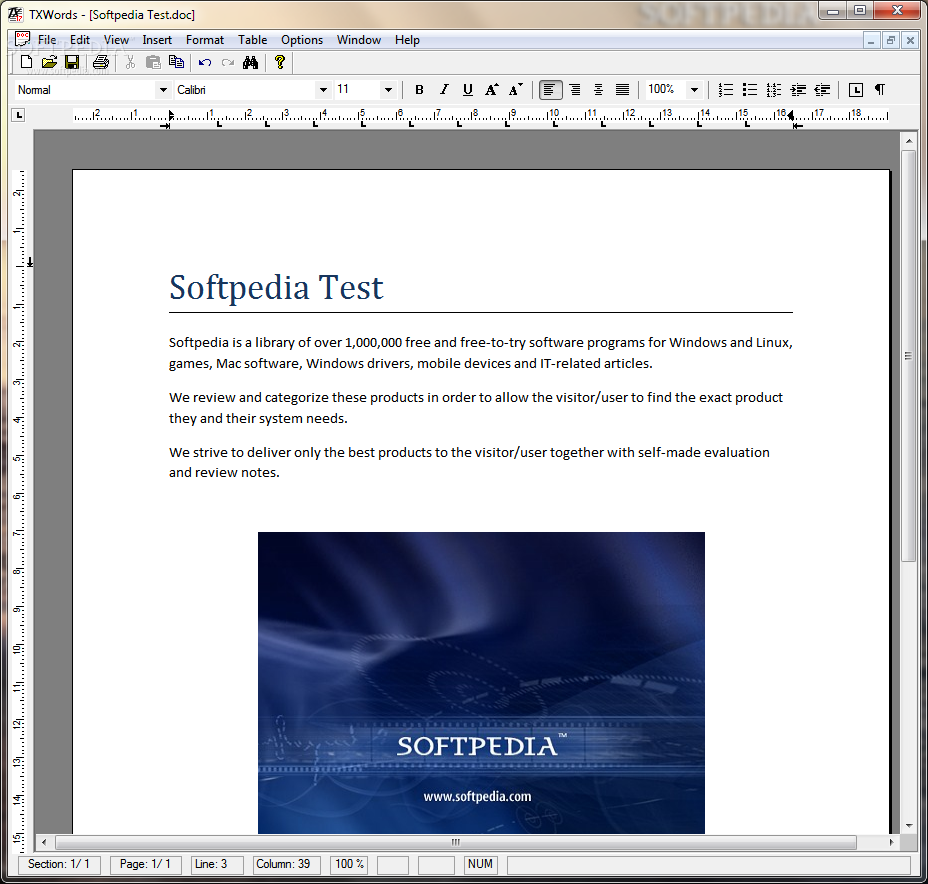Click the yellow question mark help icon
Screen dimensions: 928x884
(280, 62)
